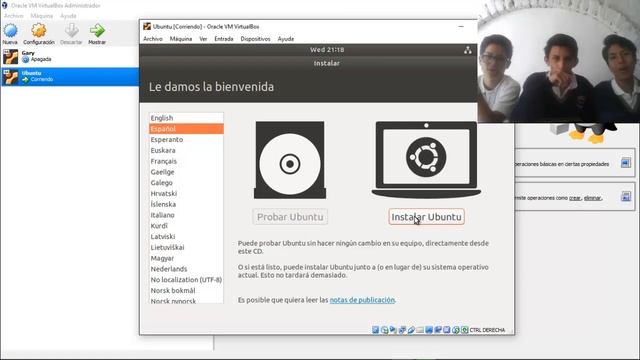Click the Wed 21:18 clock in top bar
The image size is (640, 360).
327,50
